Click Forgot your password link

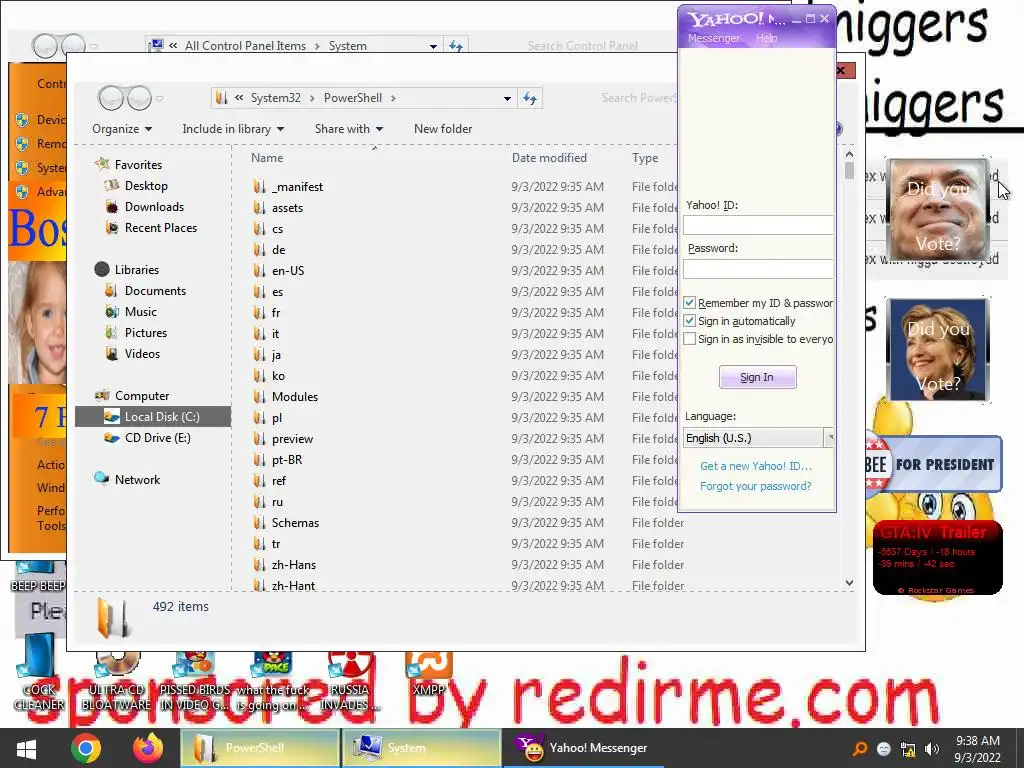(x=756, y=486)
